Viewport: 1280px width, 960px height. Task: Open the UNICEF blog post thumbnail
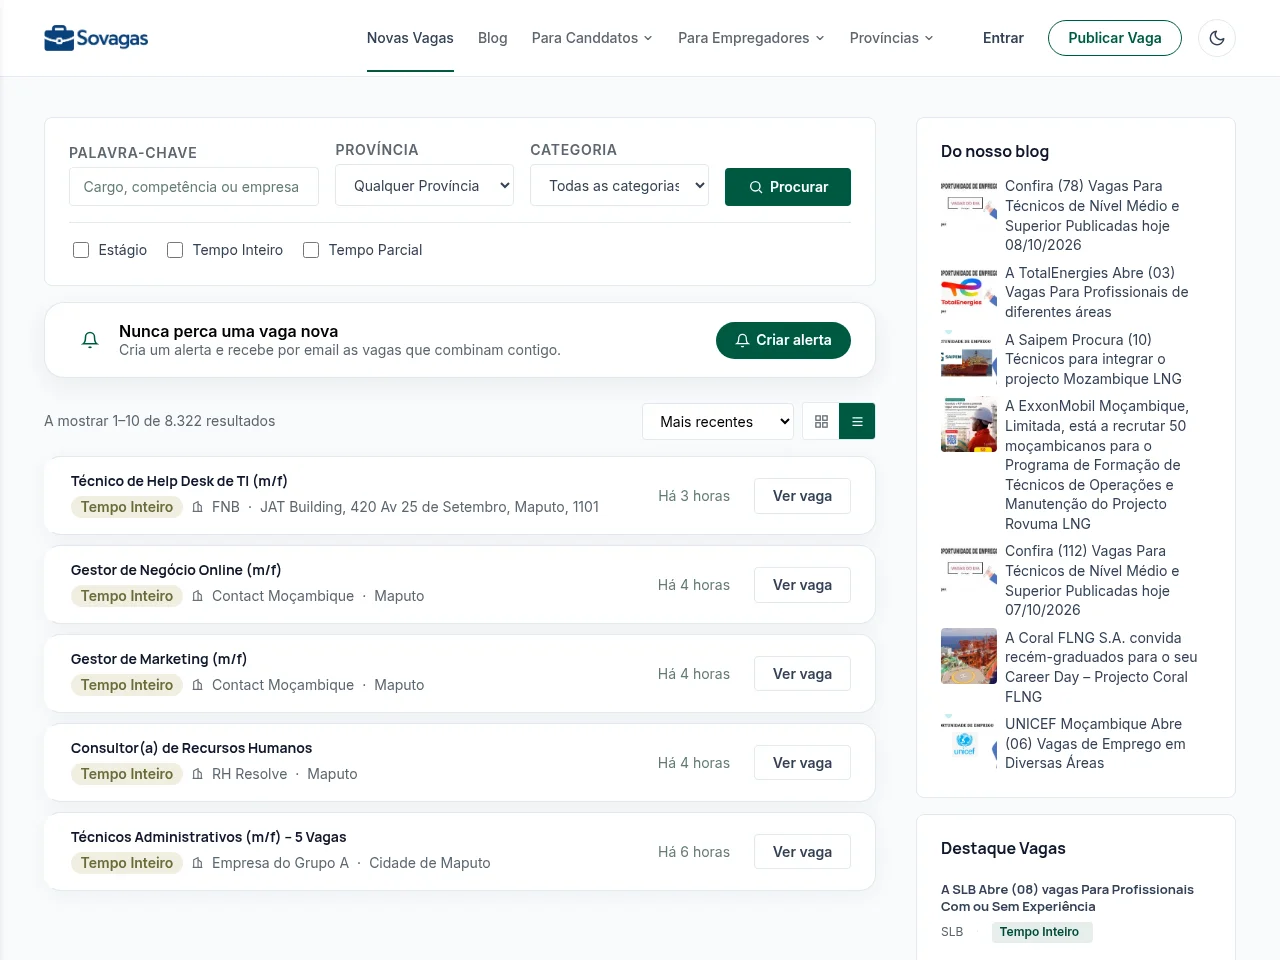[x=969, y=743]
